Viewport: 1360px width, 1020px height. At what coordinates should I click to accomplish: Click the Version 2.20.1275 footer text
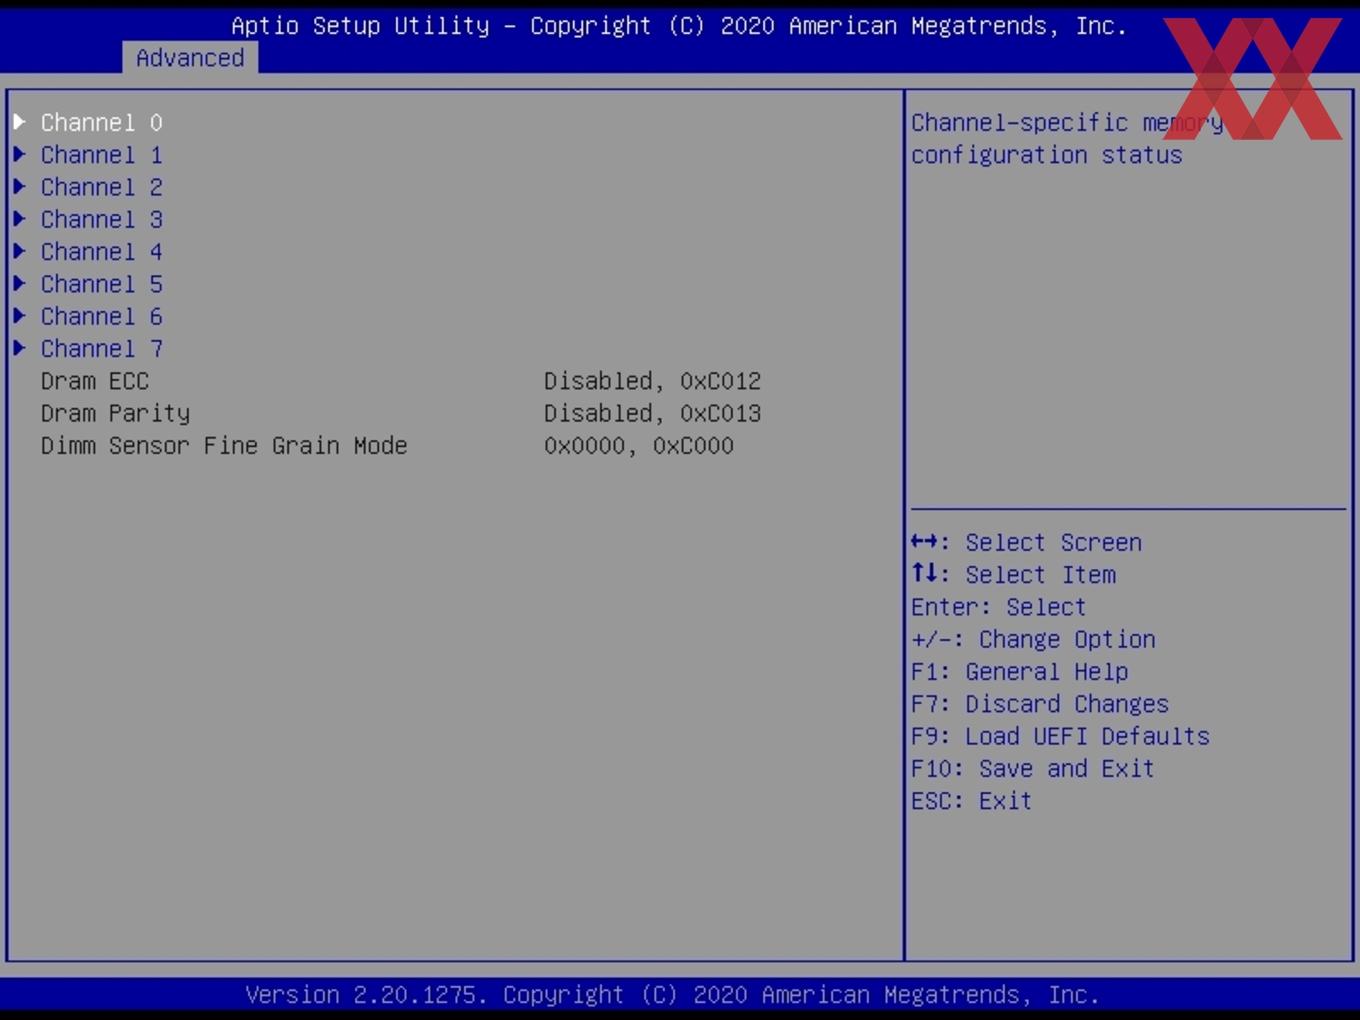pos(672,995)
